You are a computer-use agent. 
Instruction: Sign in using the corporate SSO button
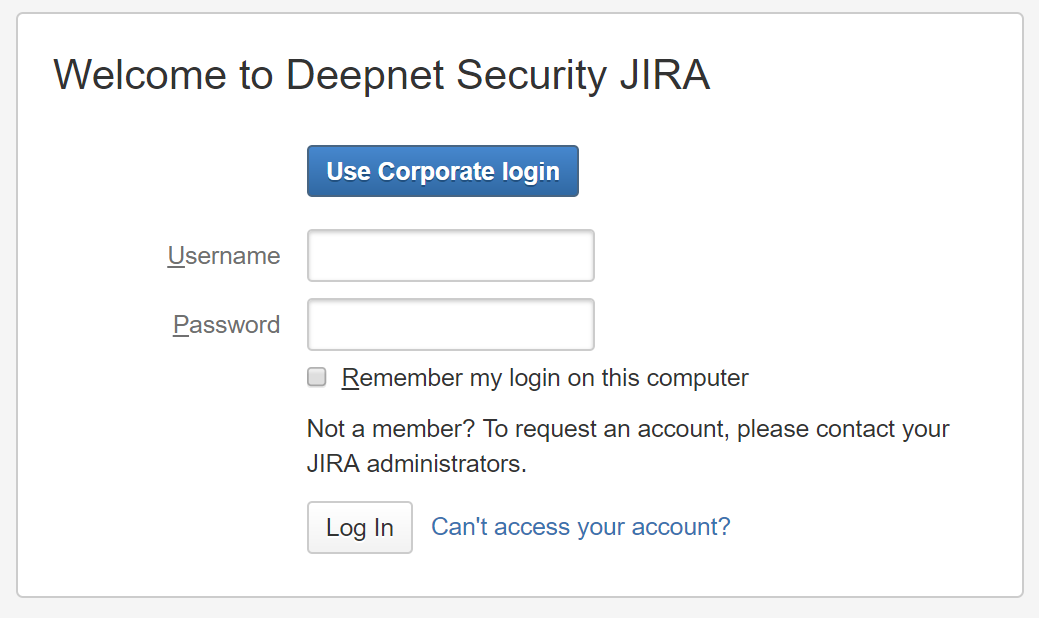click(x=442, y=171)
